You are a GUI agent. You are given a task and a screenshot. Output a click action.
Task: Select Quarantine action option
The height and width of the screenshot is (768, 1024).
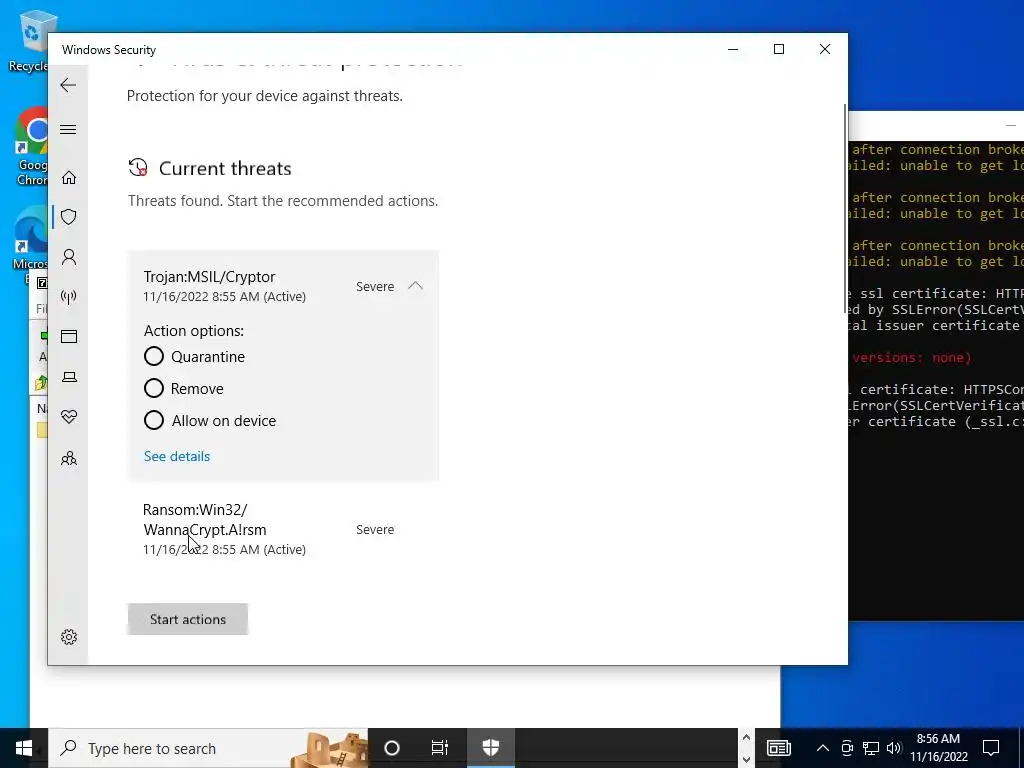[x=153, y=357]
